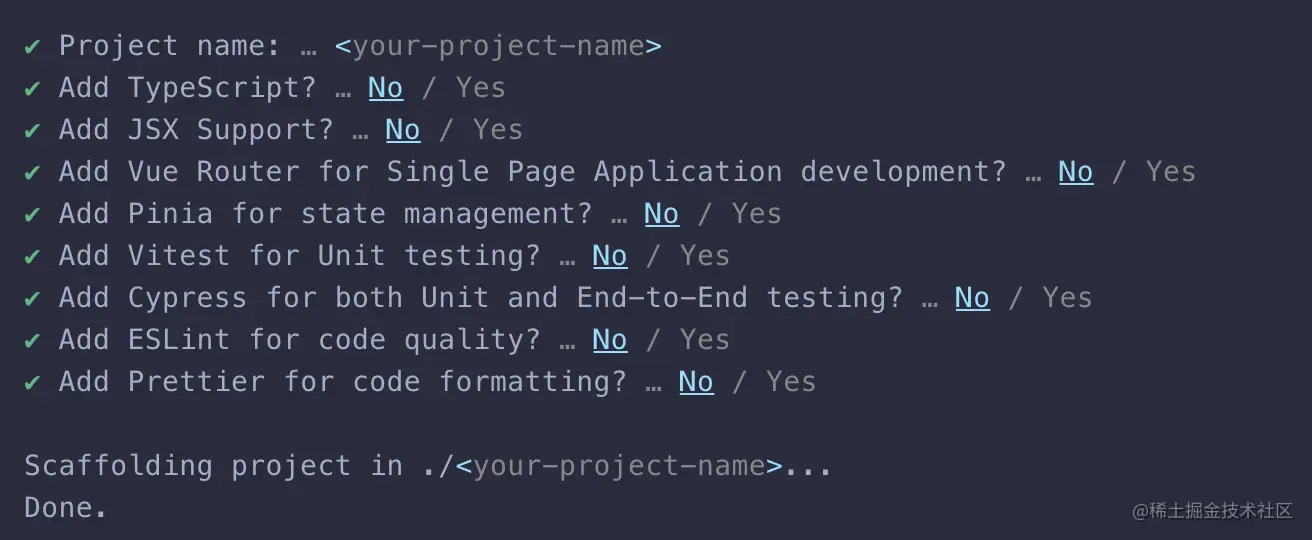Select No for JSX Support
The width and height of the screenshot is (1312, 540).
click(403, 130)
